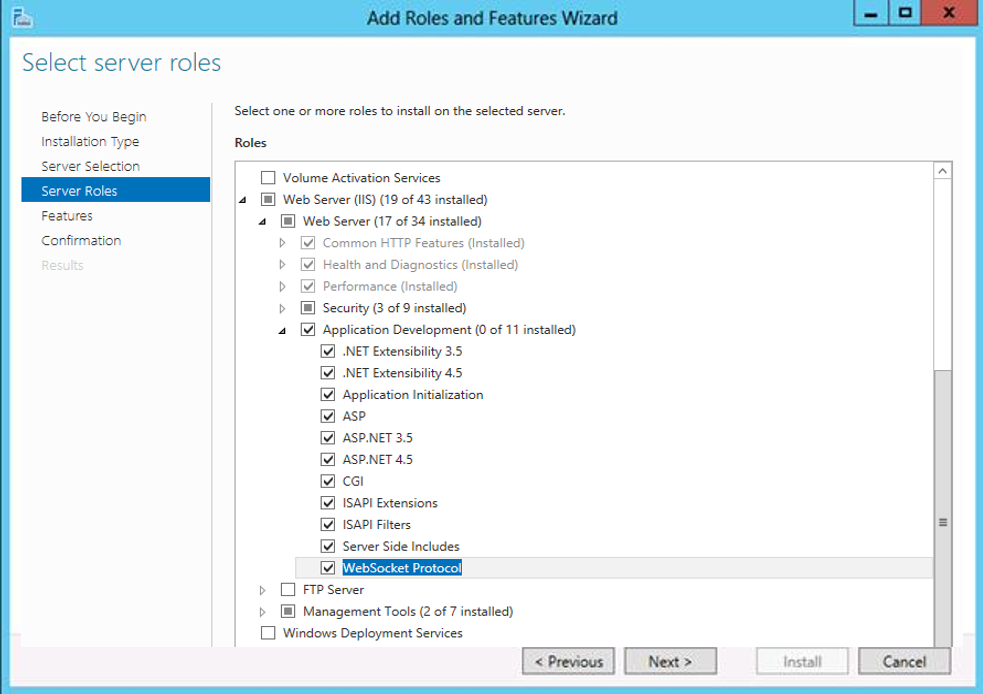Expand the FTP Server node
983x694 pixels.
(263, 590)
